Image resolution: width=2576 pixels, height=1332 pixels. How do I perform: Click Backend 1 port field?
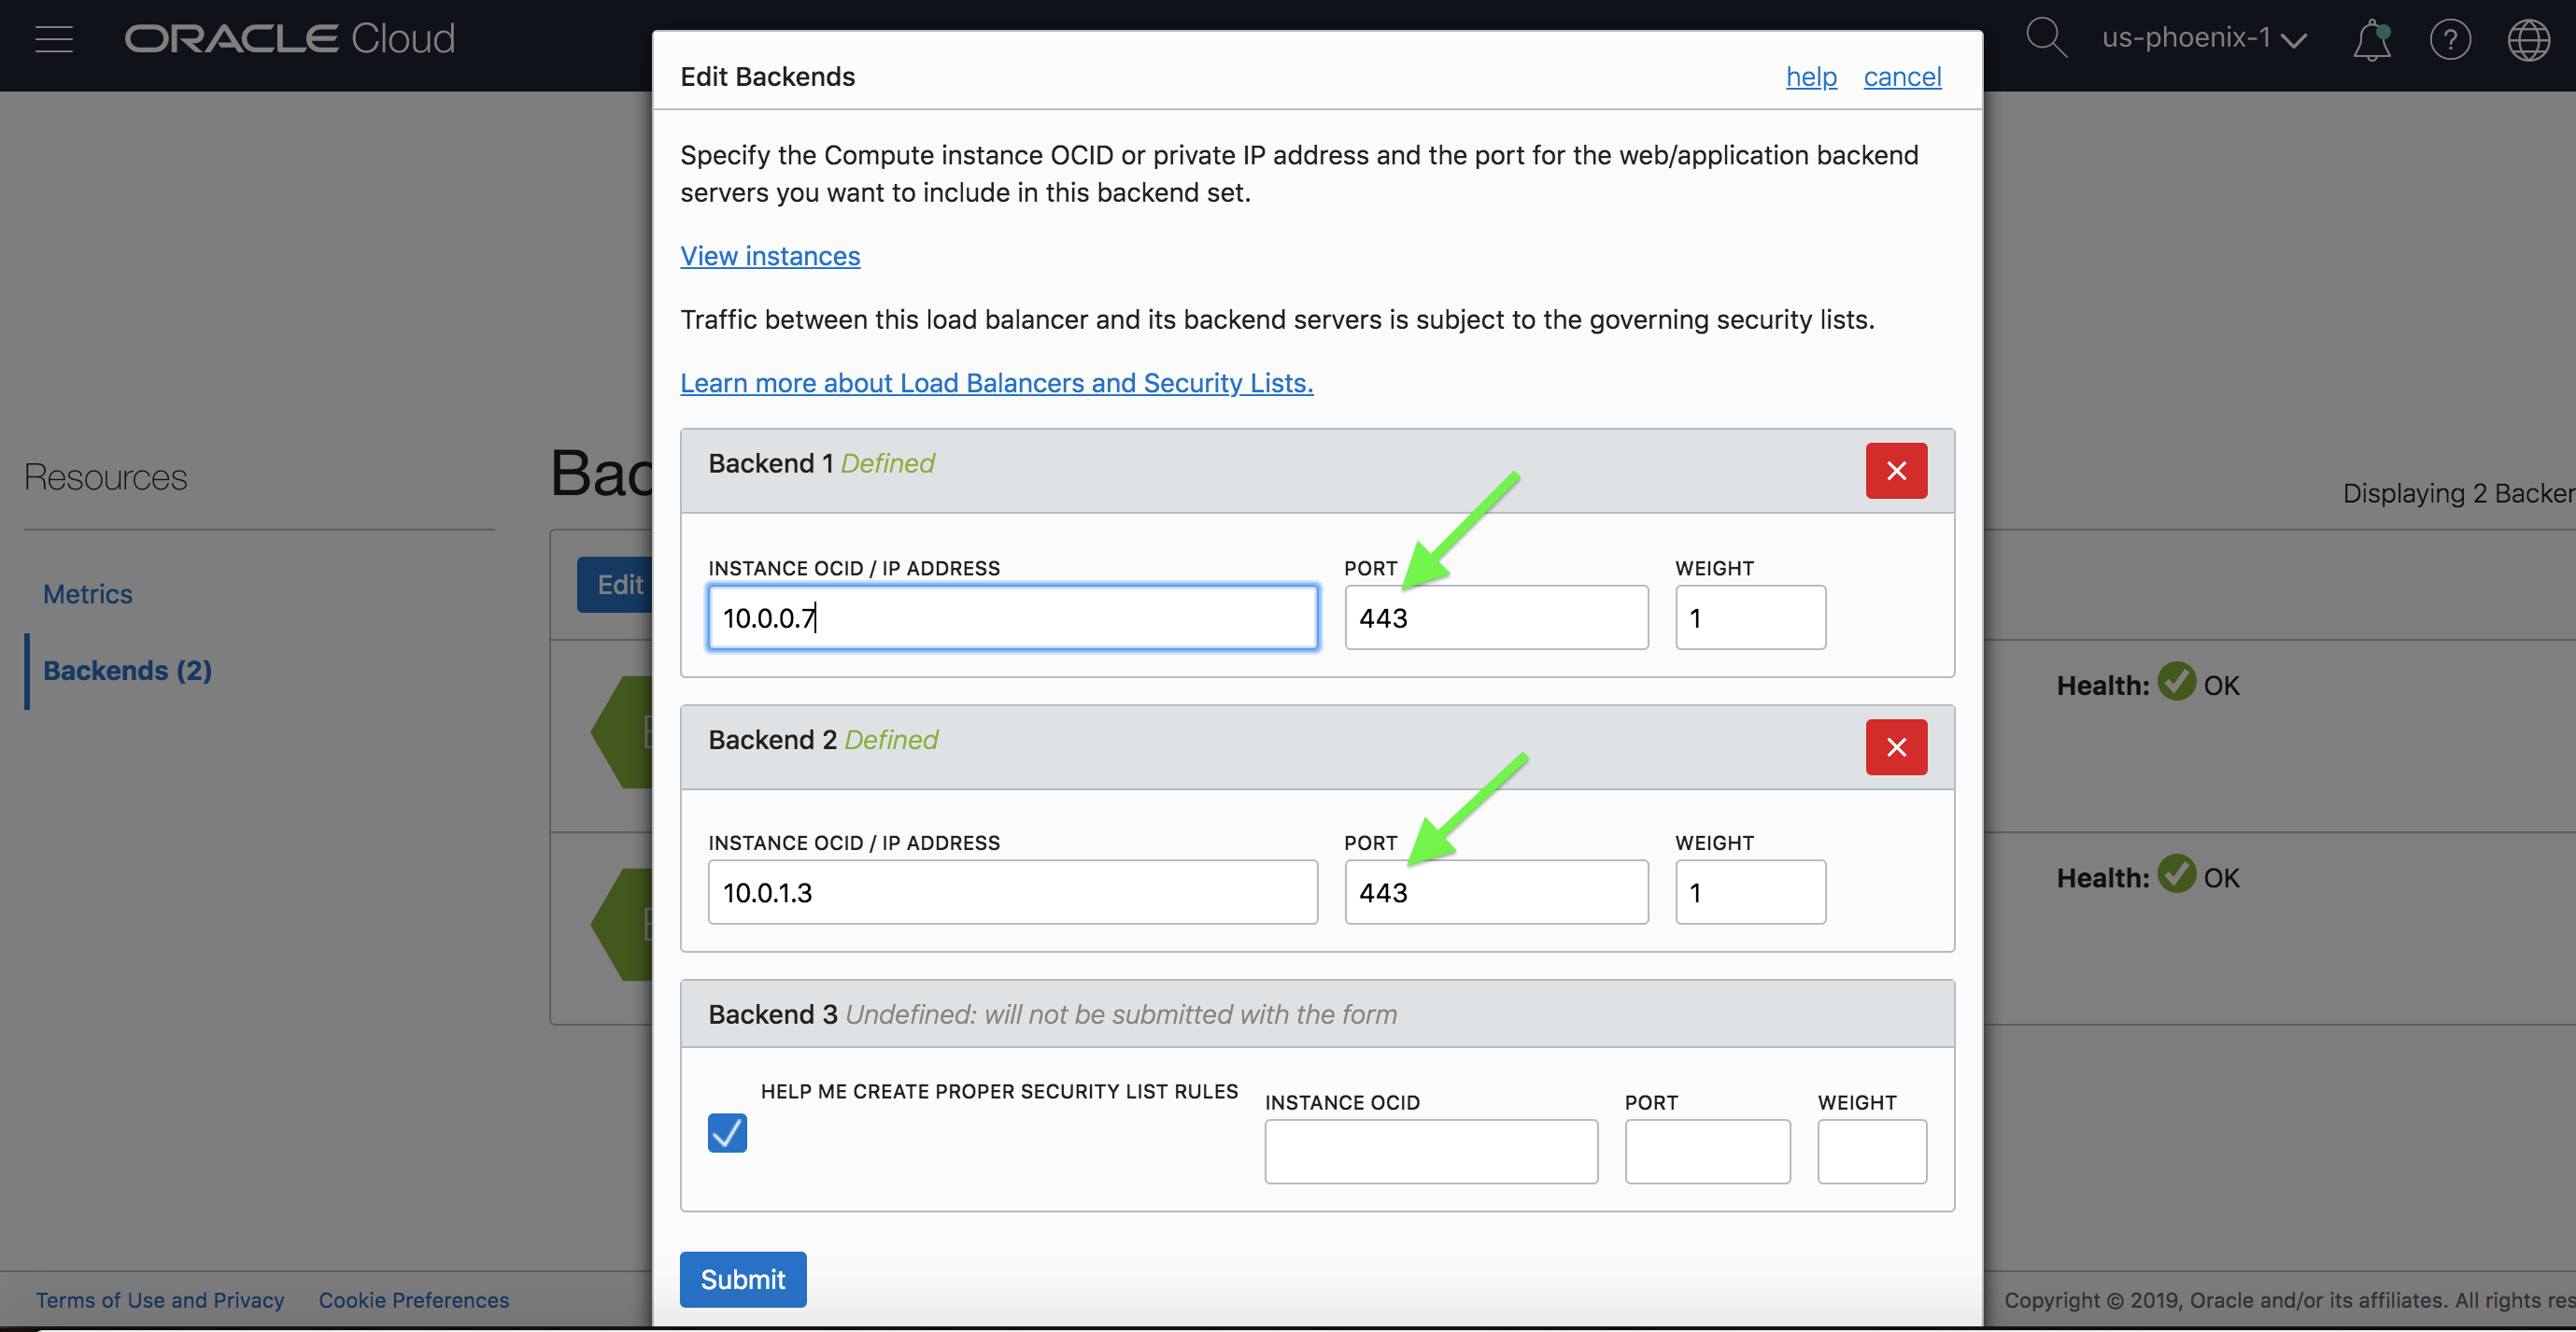coord(1495,618)
